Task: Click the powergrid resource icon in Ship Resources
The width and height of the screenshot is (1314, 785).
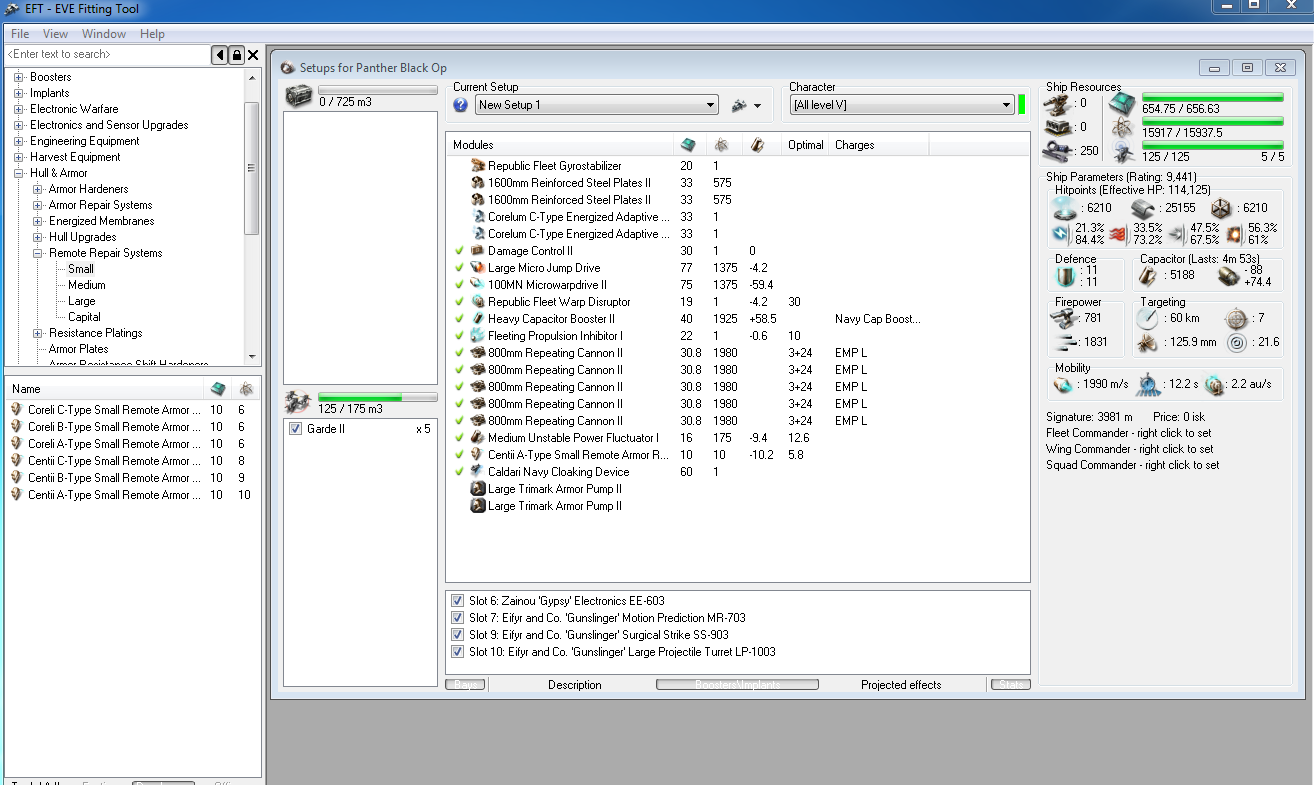Action: (x=1122, y=127)
